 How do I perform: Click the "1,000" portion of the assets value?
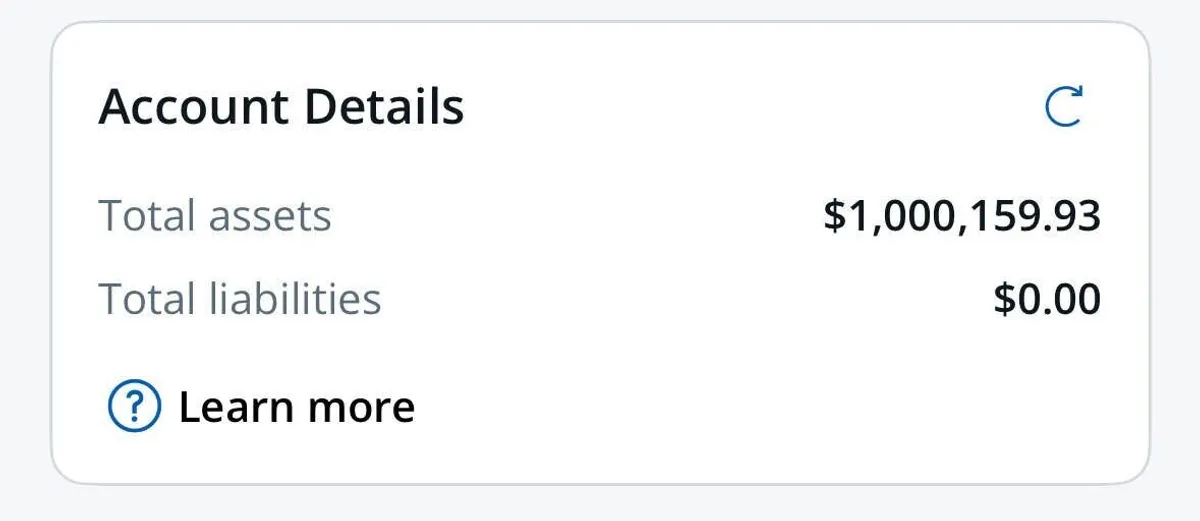904,216
